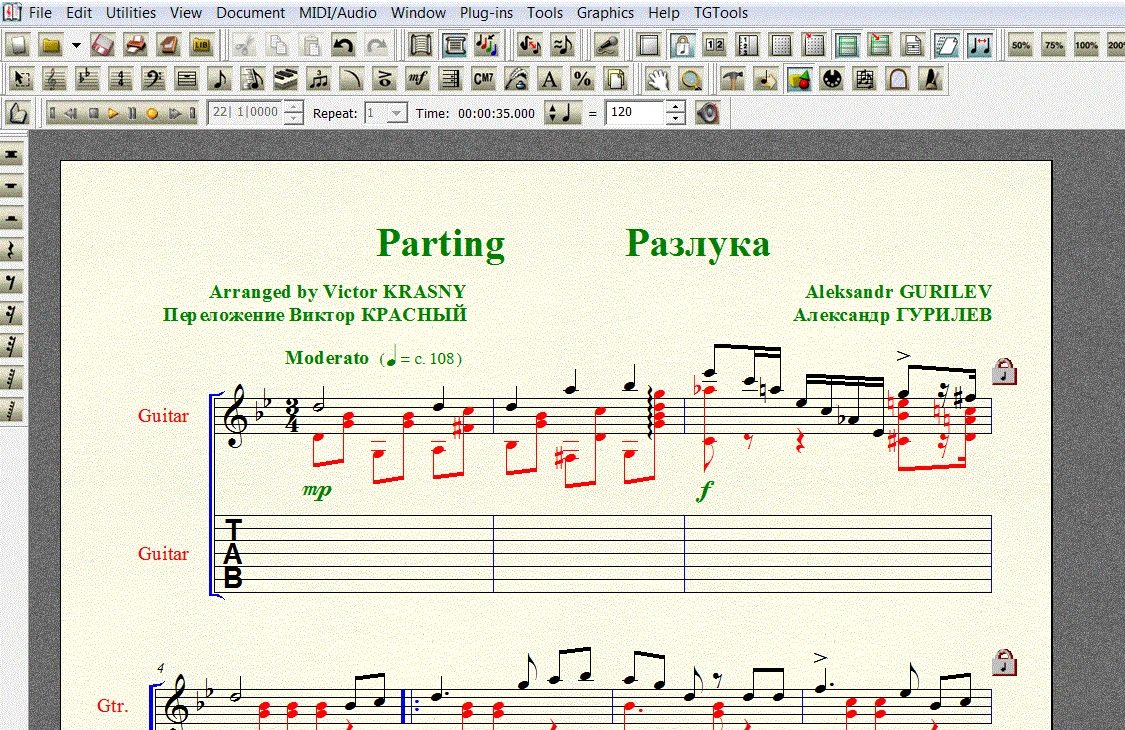
Task: Click the lock icon beside first system
Action: click(x=1004, y=372)
